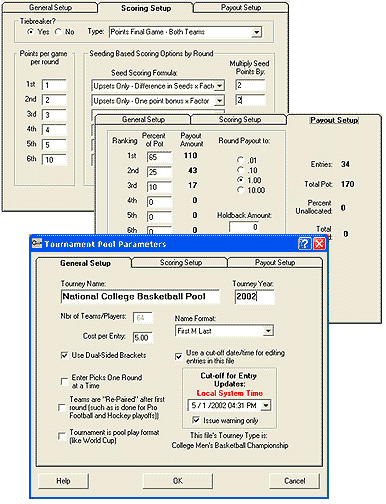Click College Men's Basketball Championship text
The height and width of the screenshot is (504, 386).
[230, 446]
